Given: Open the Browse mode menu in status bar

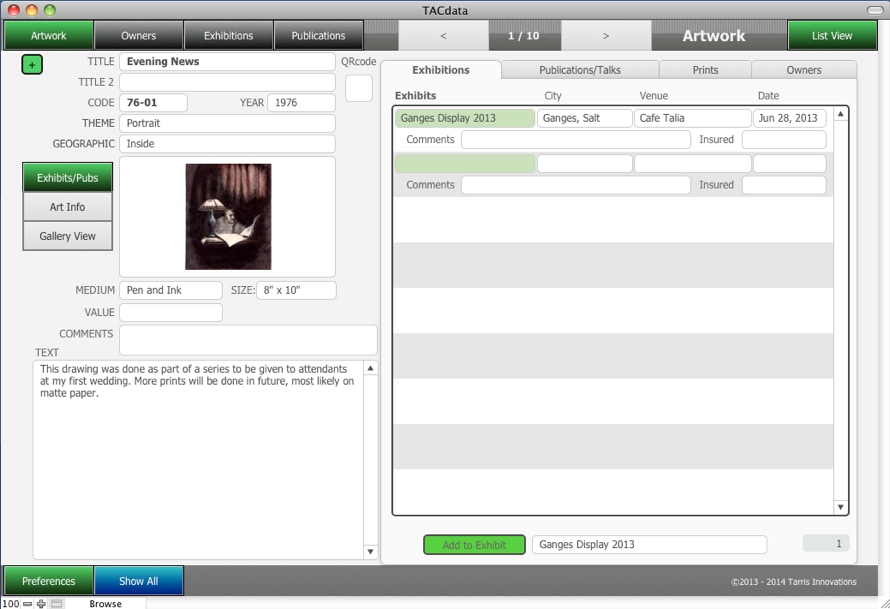Looking at the screenshot, I should click(x=105, y=603).
